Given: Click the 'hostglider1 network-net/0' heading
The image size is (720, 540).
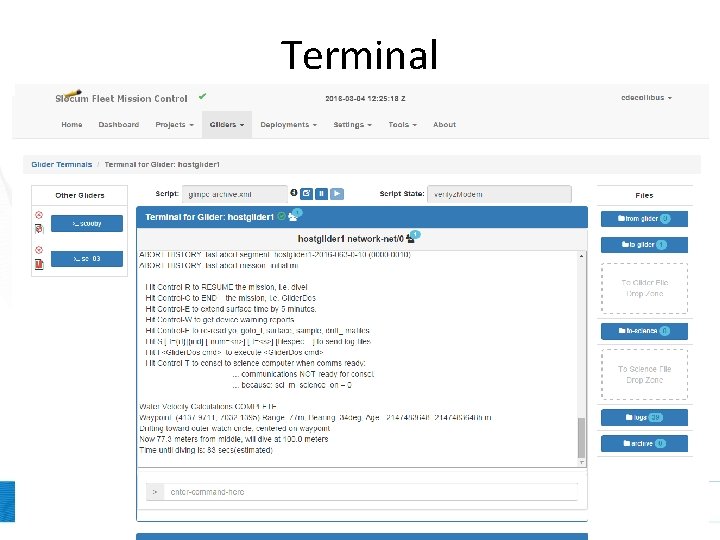Looking at the screenshot, I should [x=351, y=239].
